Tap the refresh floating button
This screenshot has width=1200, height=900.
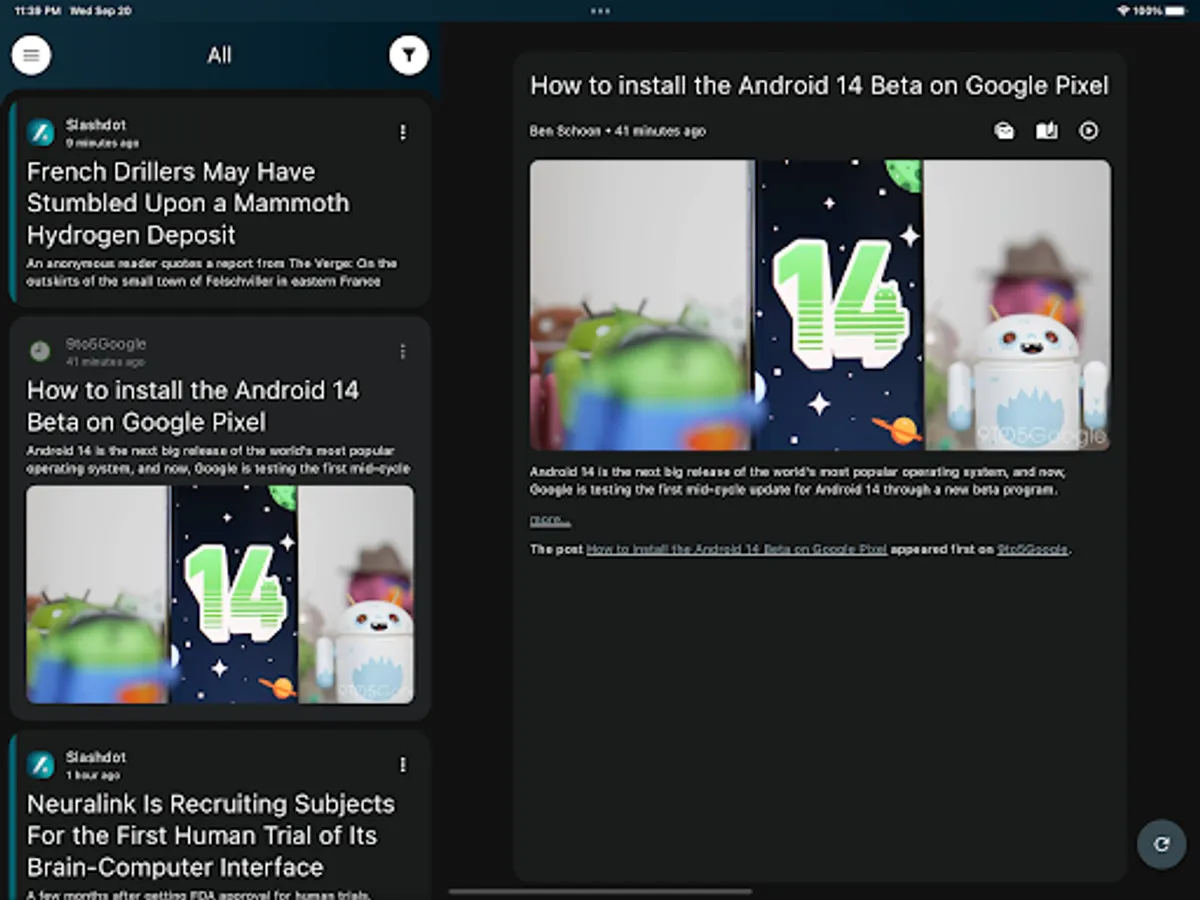tap(1161, 844)
